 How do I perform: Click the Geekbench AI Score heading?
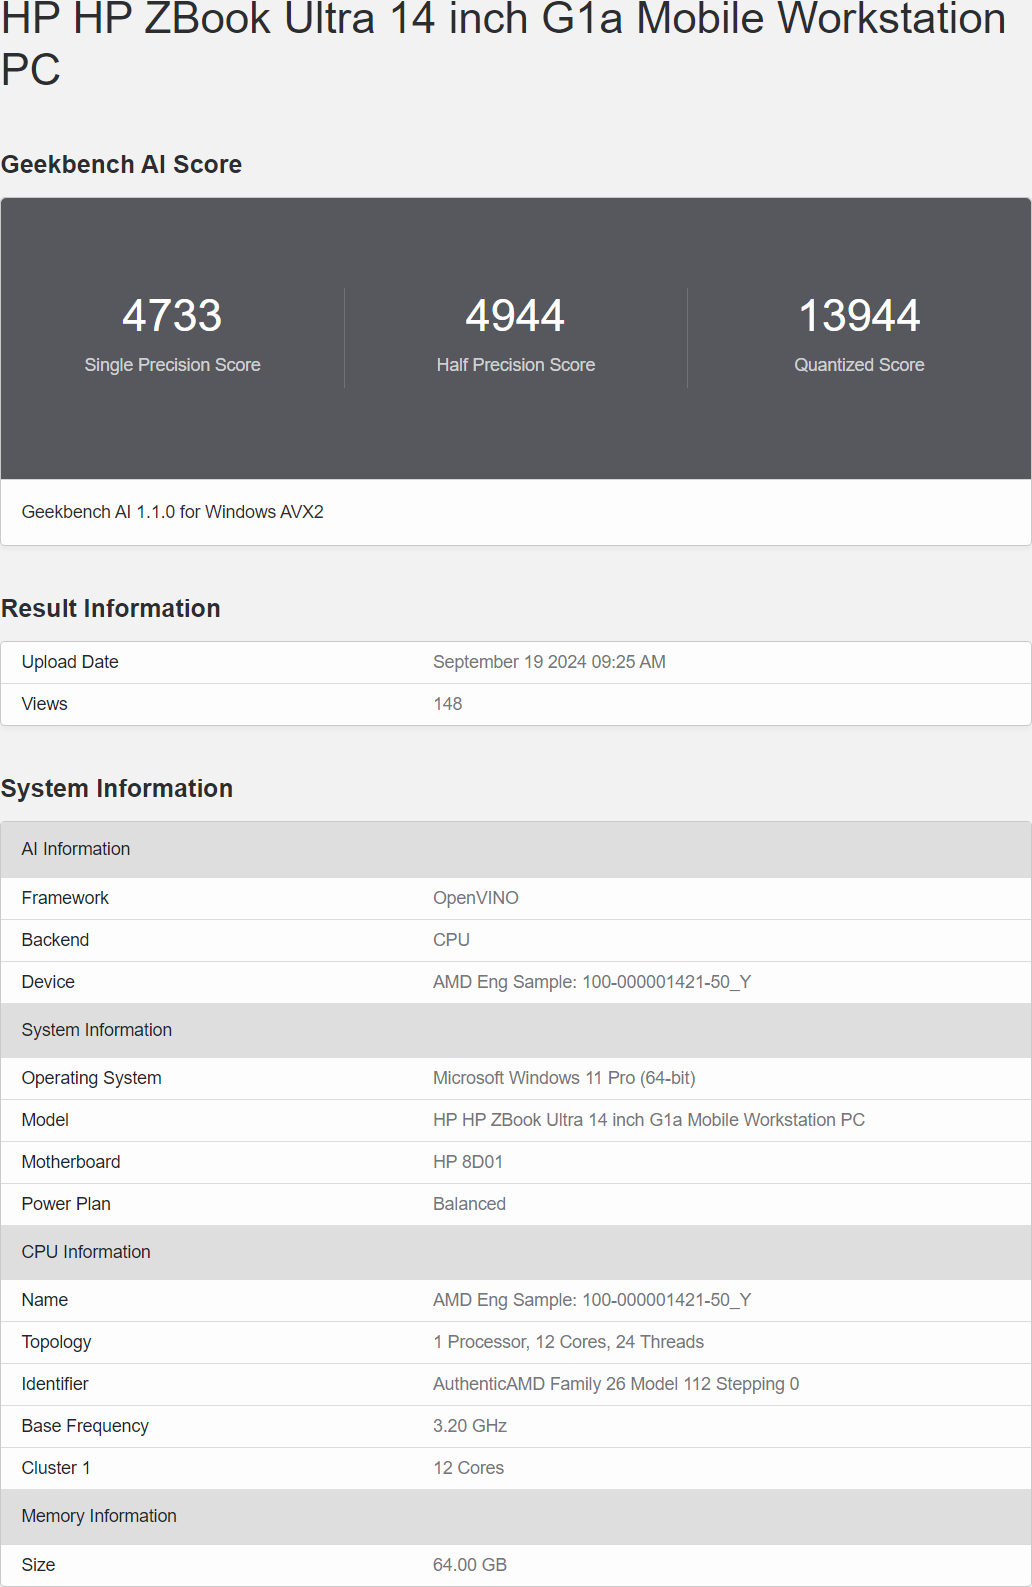[x=121, y=164]
